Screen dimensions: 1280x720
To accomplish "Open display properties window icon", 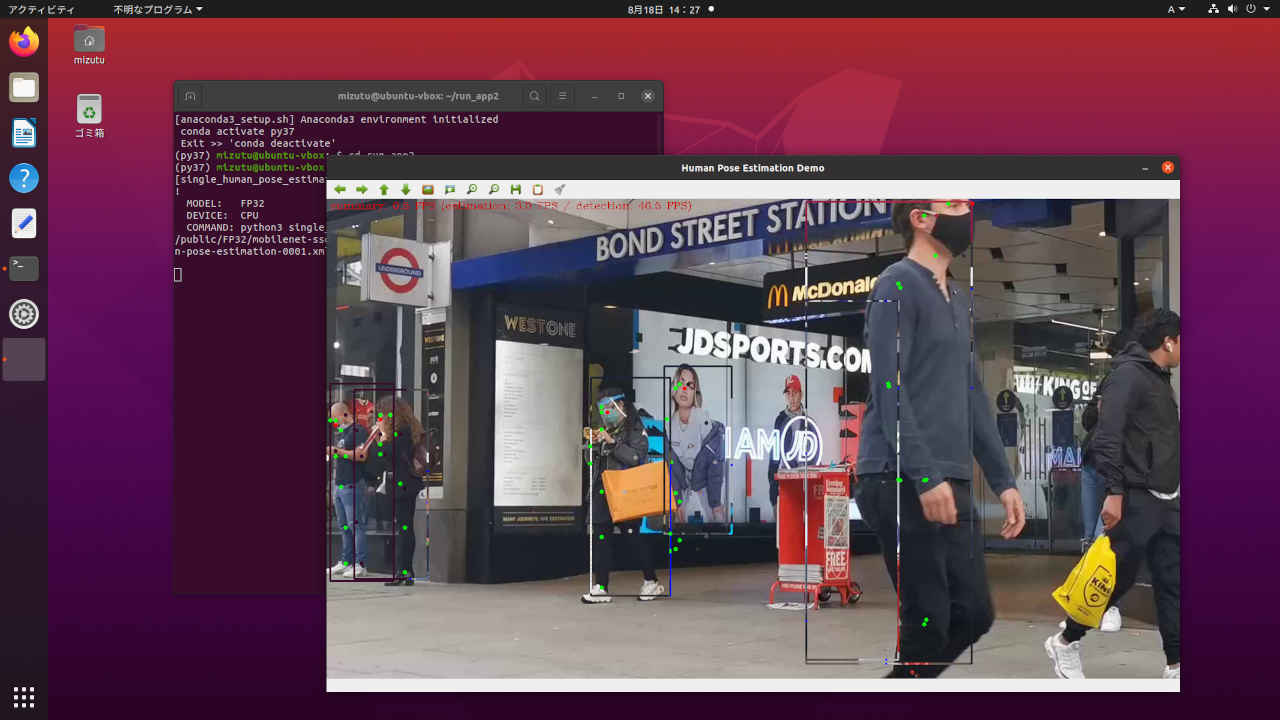I will click(x=560, y=189).
